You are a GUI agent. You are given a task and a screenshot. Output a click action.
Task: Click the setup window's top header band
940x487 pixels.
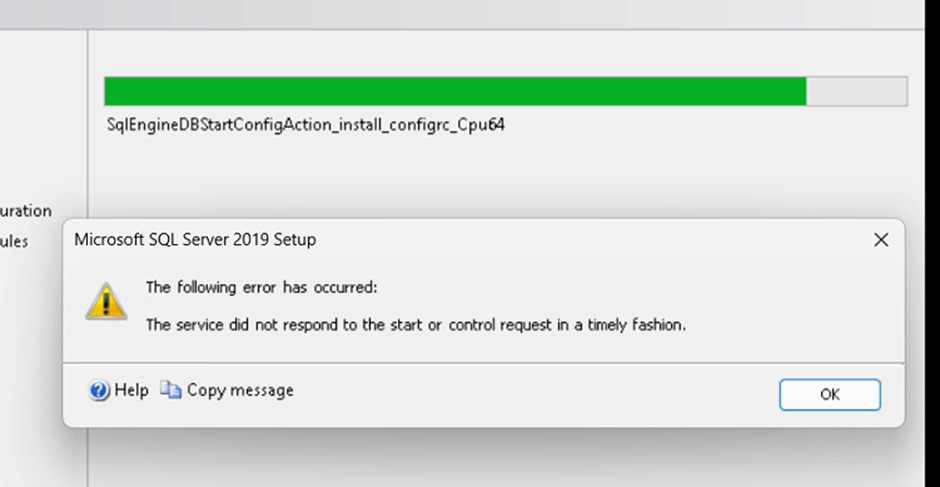point(460,13)
